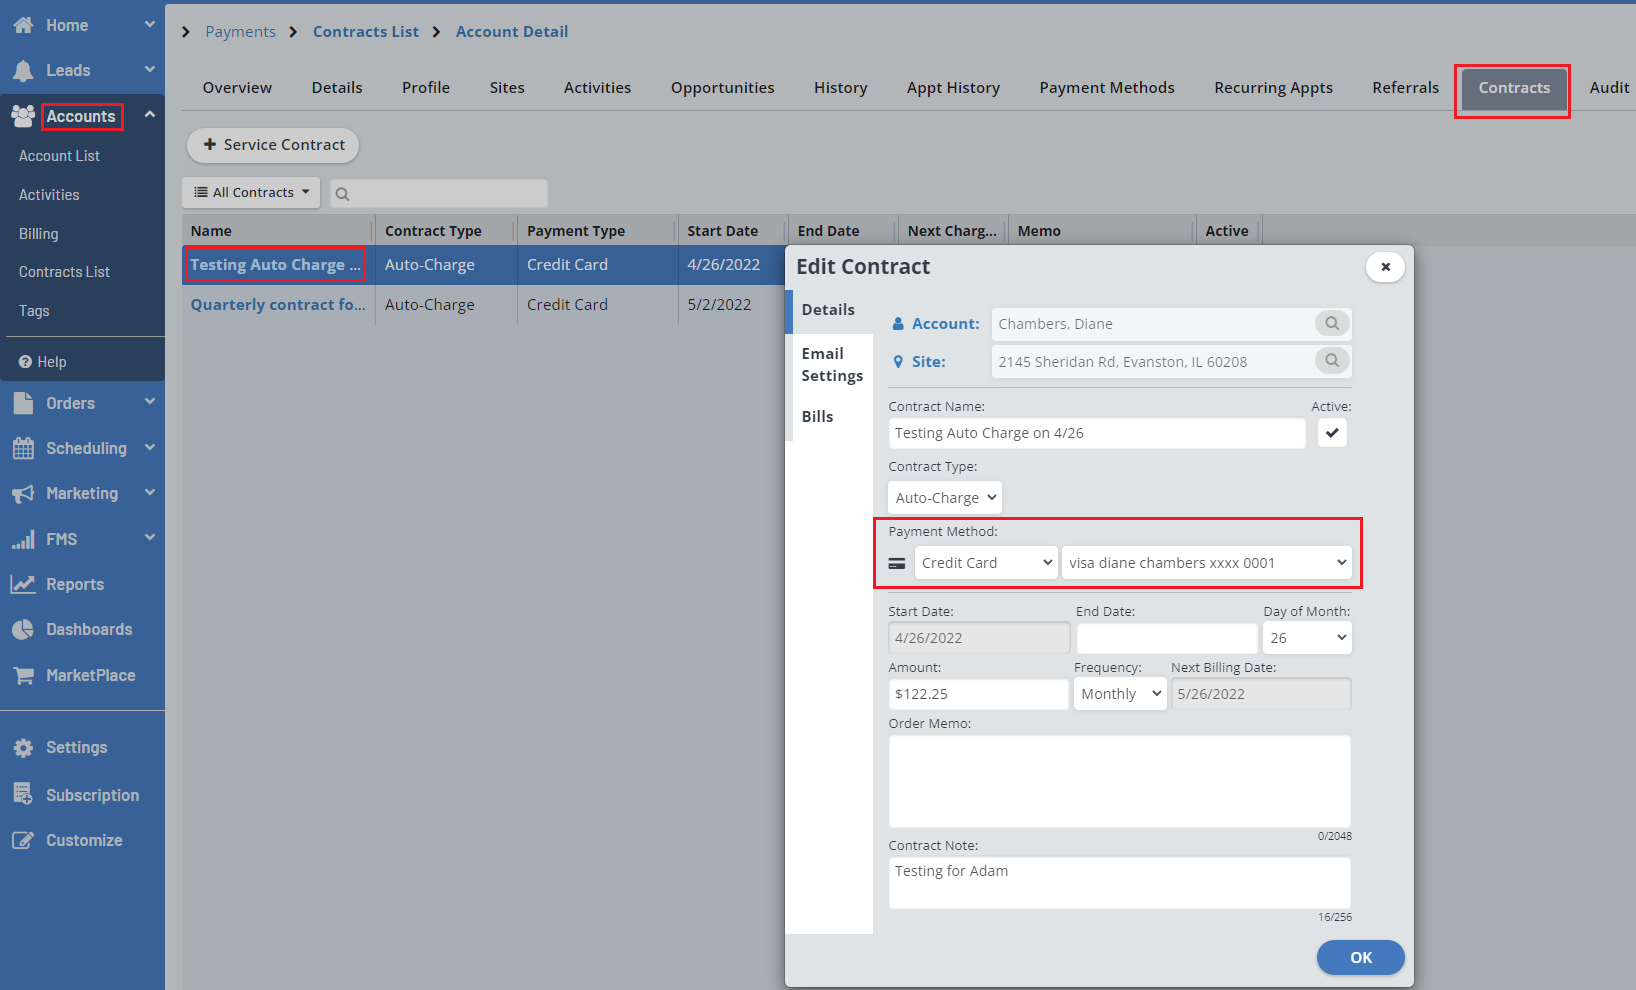Open the Contract Type dropdown
The image size is (1636, 990).
(944, 498)
